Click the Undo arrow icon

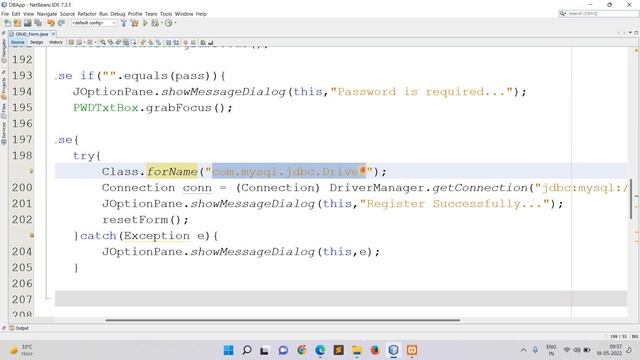click(51, 23)
